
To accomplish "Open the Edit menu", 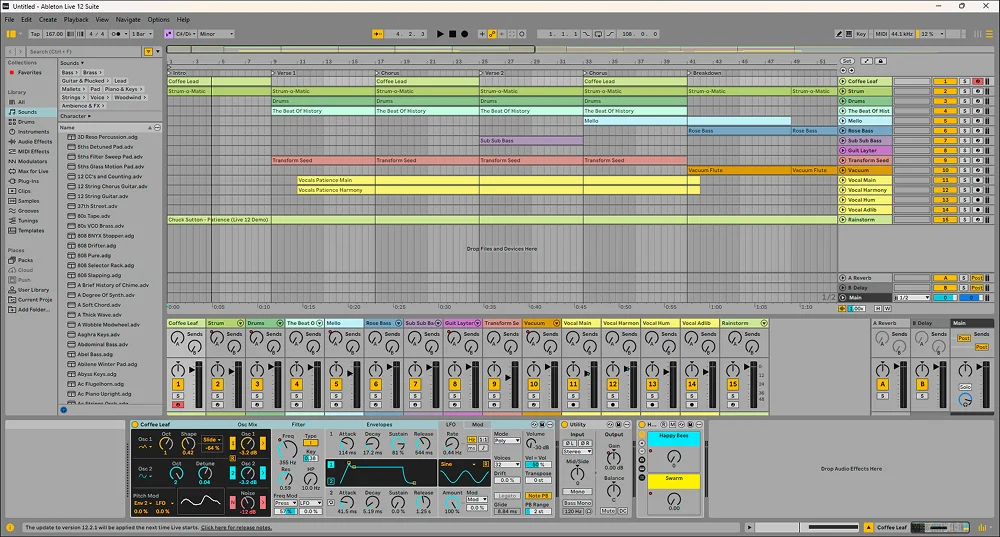I will [26, 20].
